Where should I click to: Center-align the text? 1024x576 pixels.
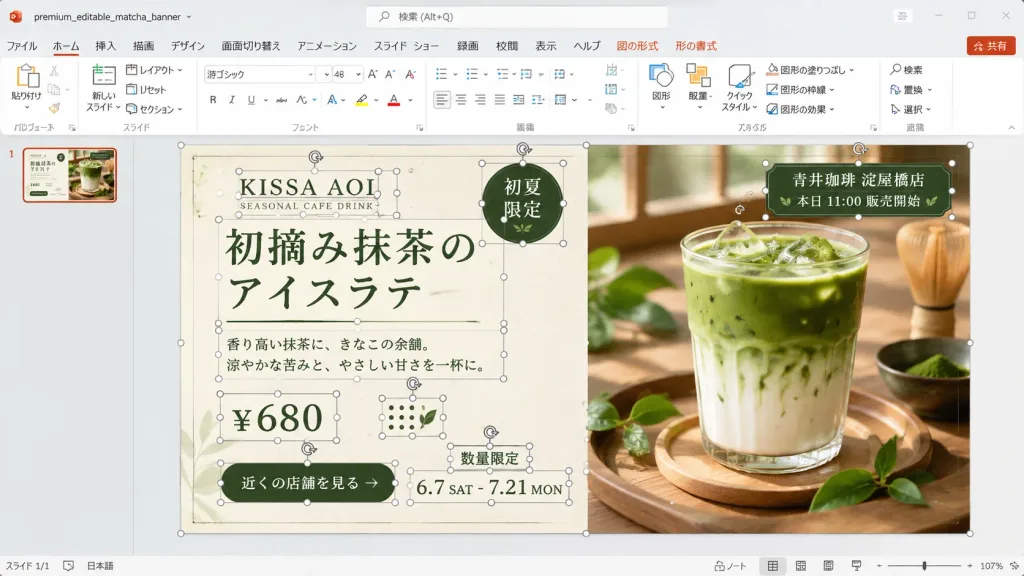461,99
